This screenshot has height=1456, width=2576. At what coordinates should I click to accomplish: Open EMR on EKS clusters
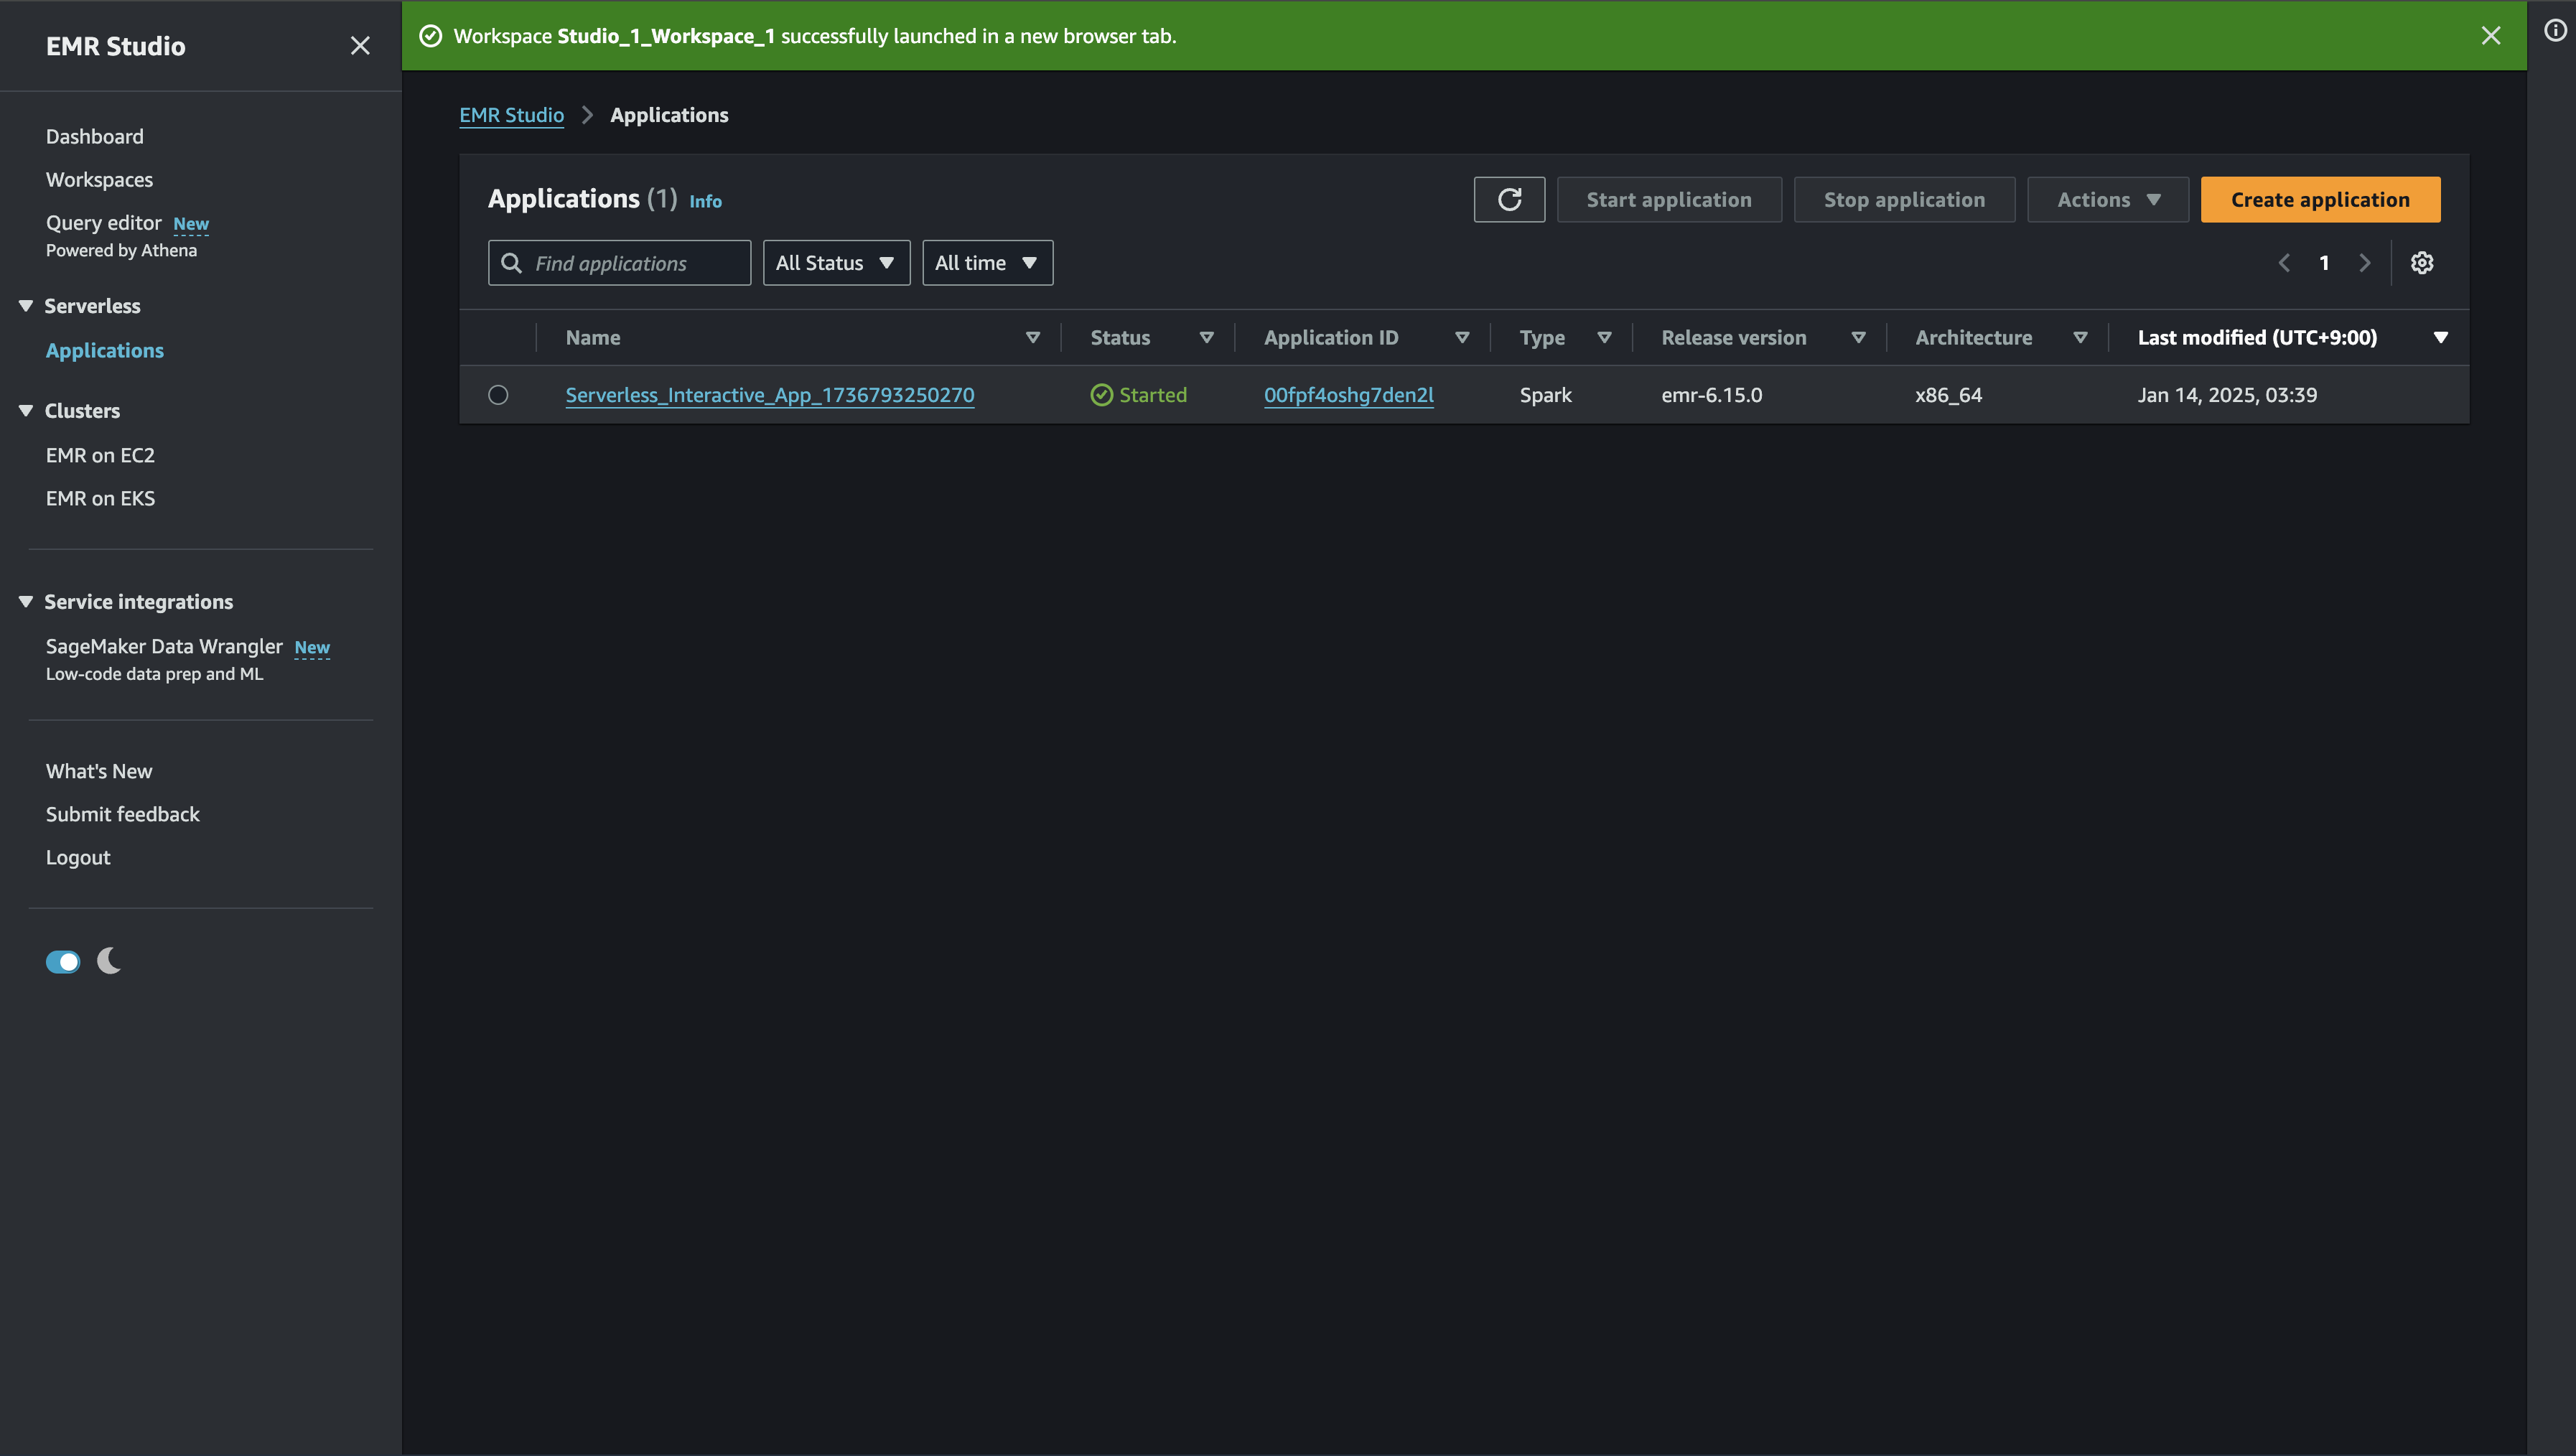coord(100,498)
